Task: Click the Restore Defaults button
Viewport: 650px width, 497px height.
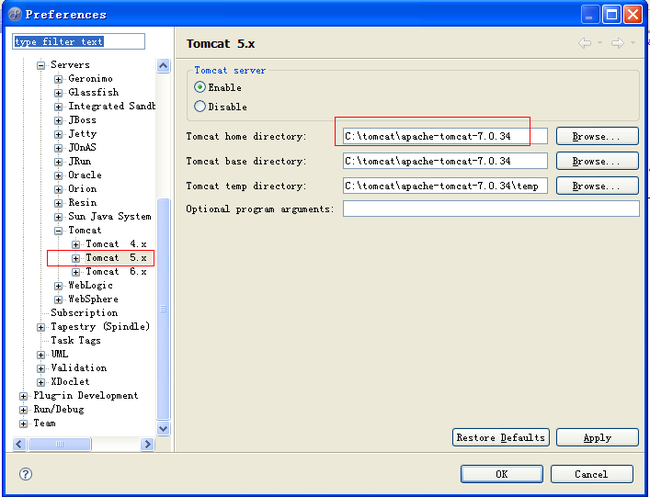Action: 501,437
